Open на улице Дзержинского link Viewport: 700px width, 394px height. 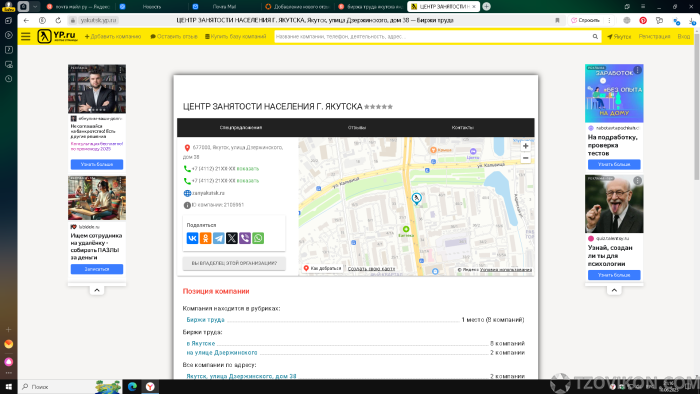click(222, 353)
